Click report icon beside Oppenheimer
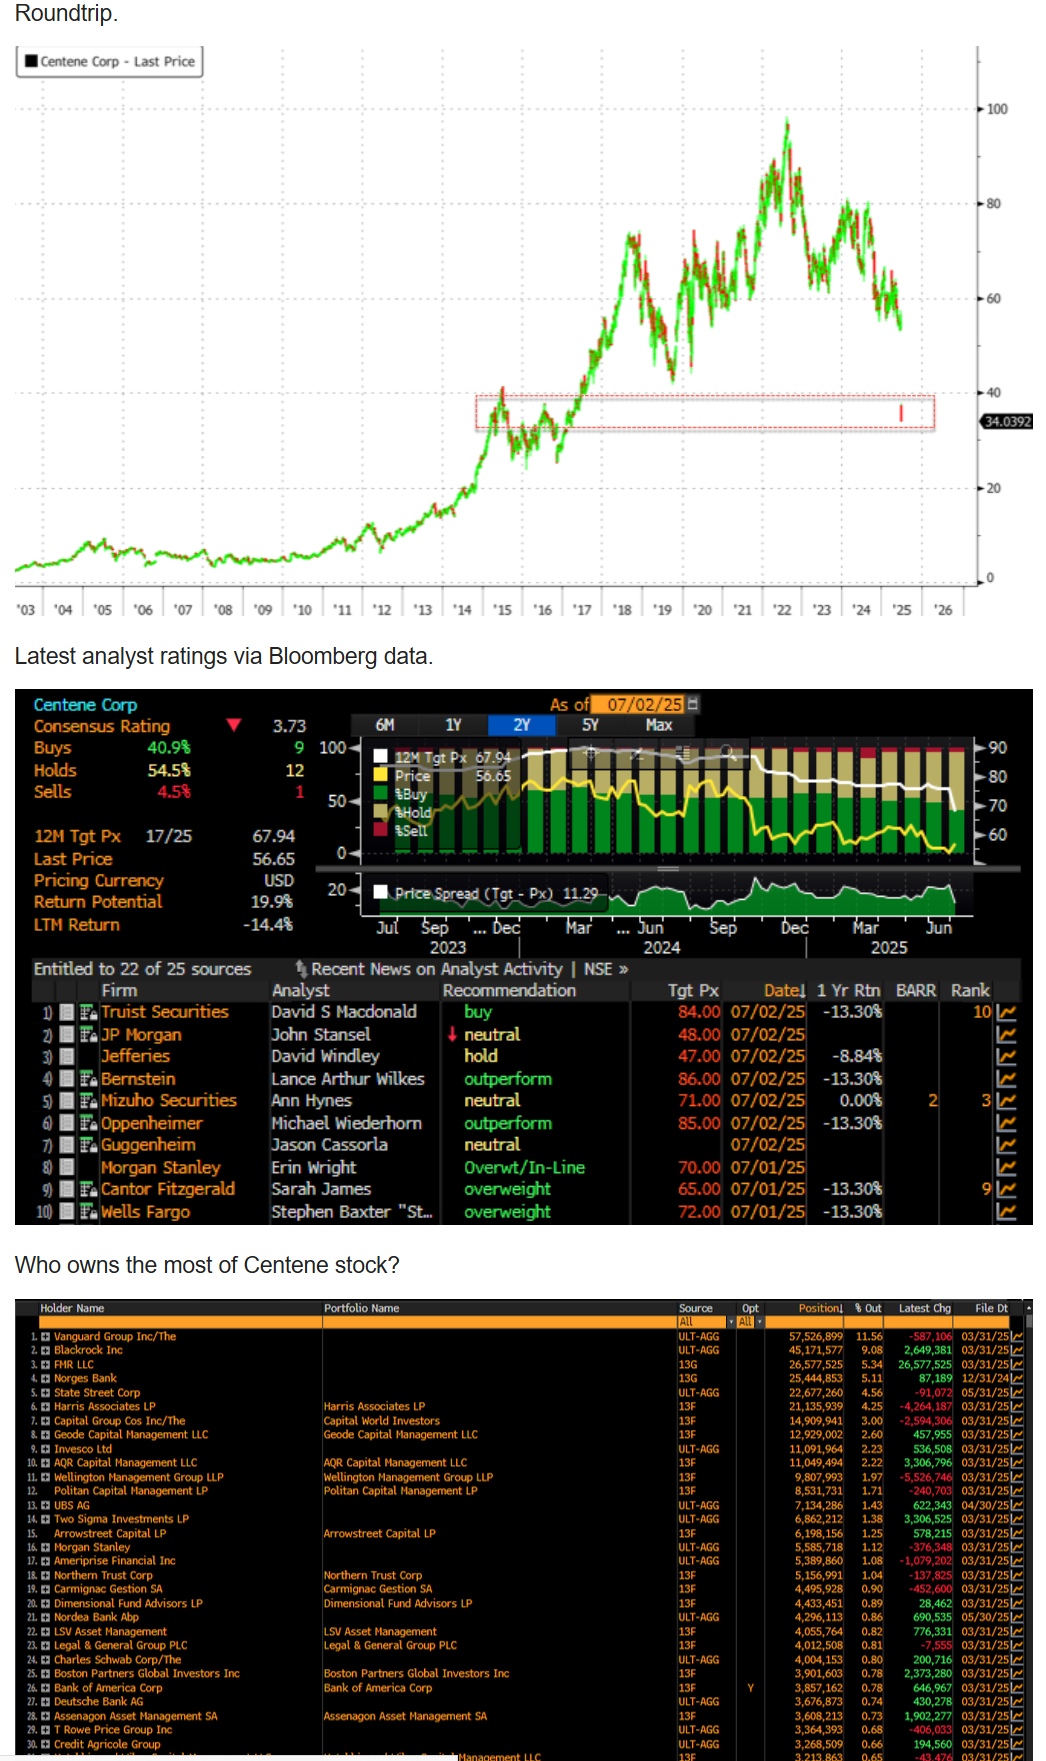 (x=88, y=1123)
